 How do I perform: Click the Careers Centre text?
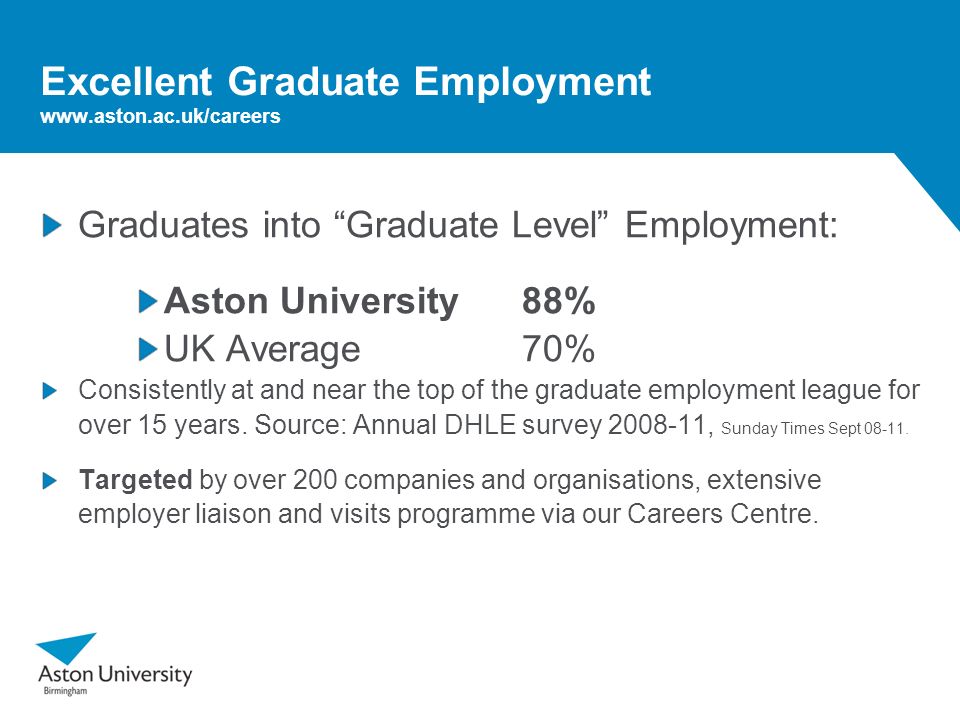(x=722, y=514)
